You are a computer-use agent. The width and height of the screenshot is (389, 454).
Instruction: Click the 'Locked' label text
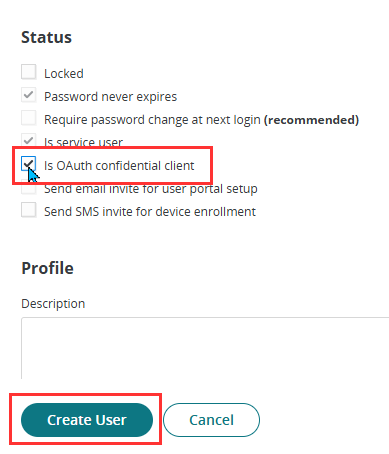64,74
